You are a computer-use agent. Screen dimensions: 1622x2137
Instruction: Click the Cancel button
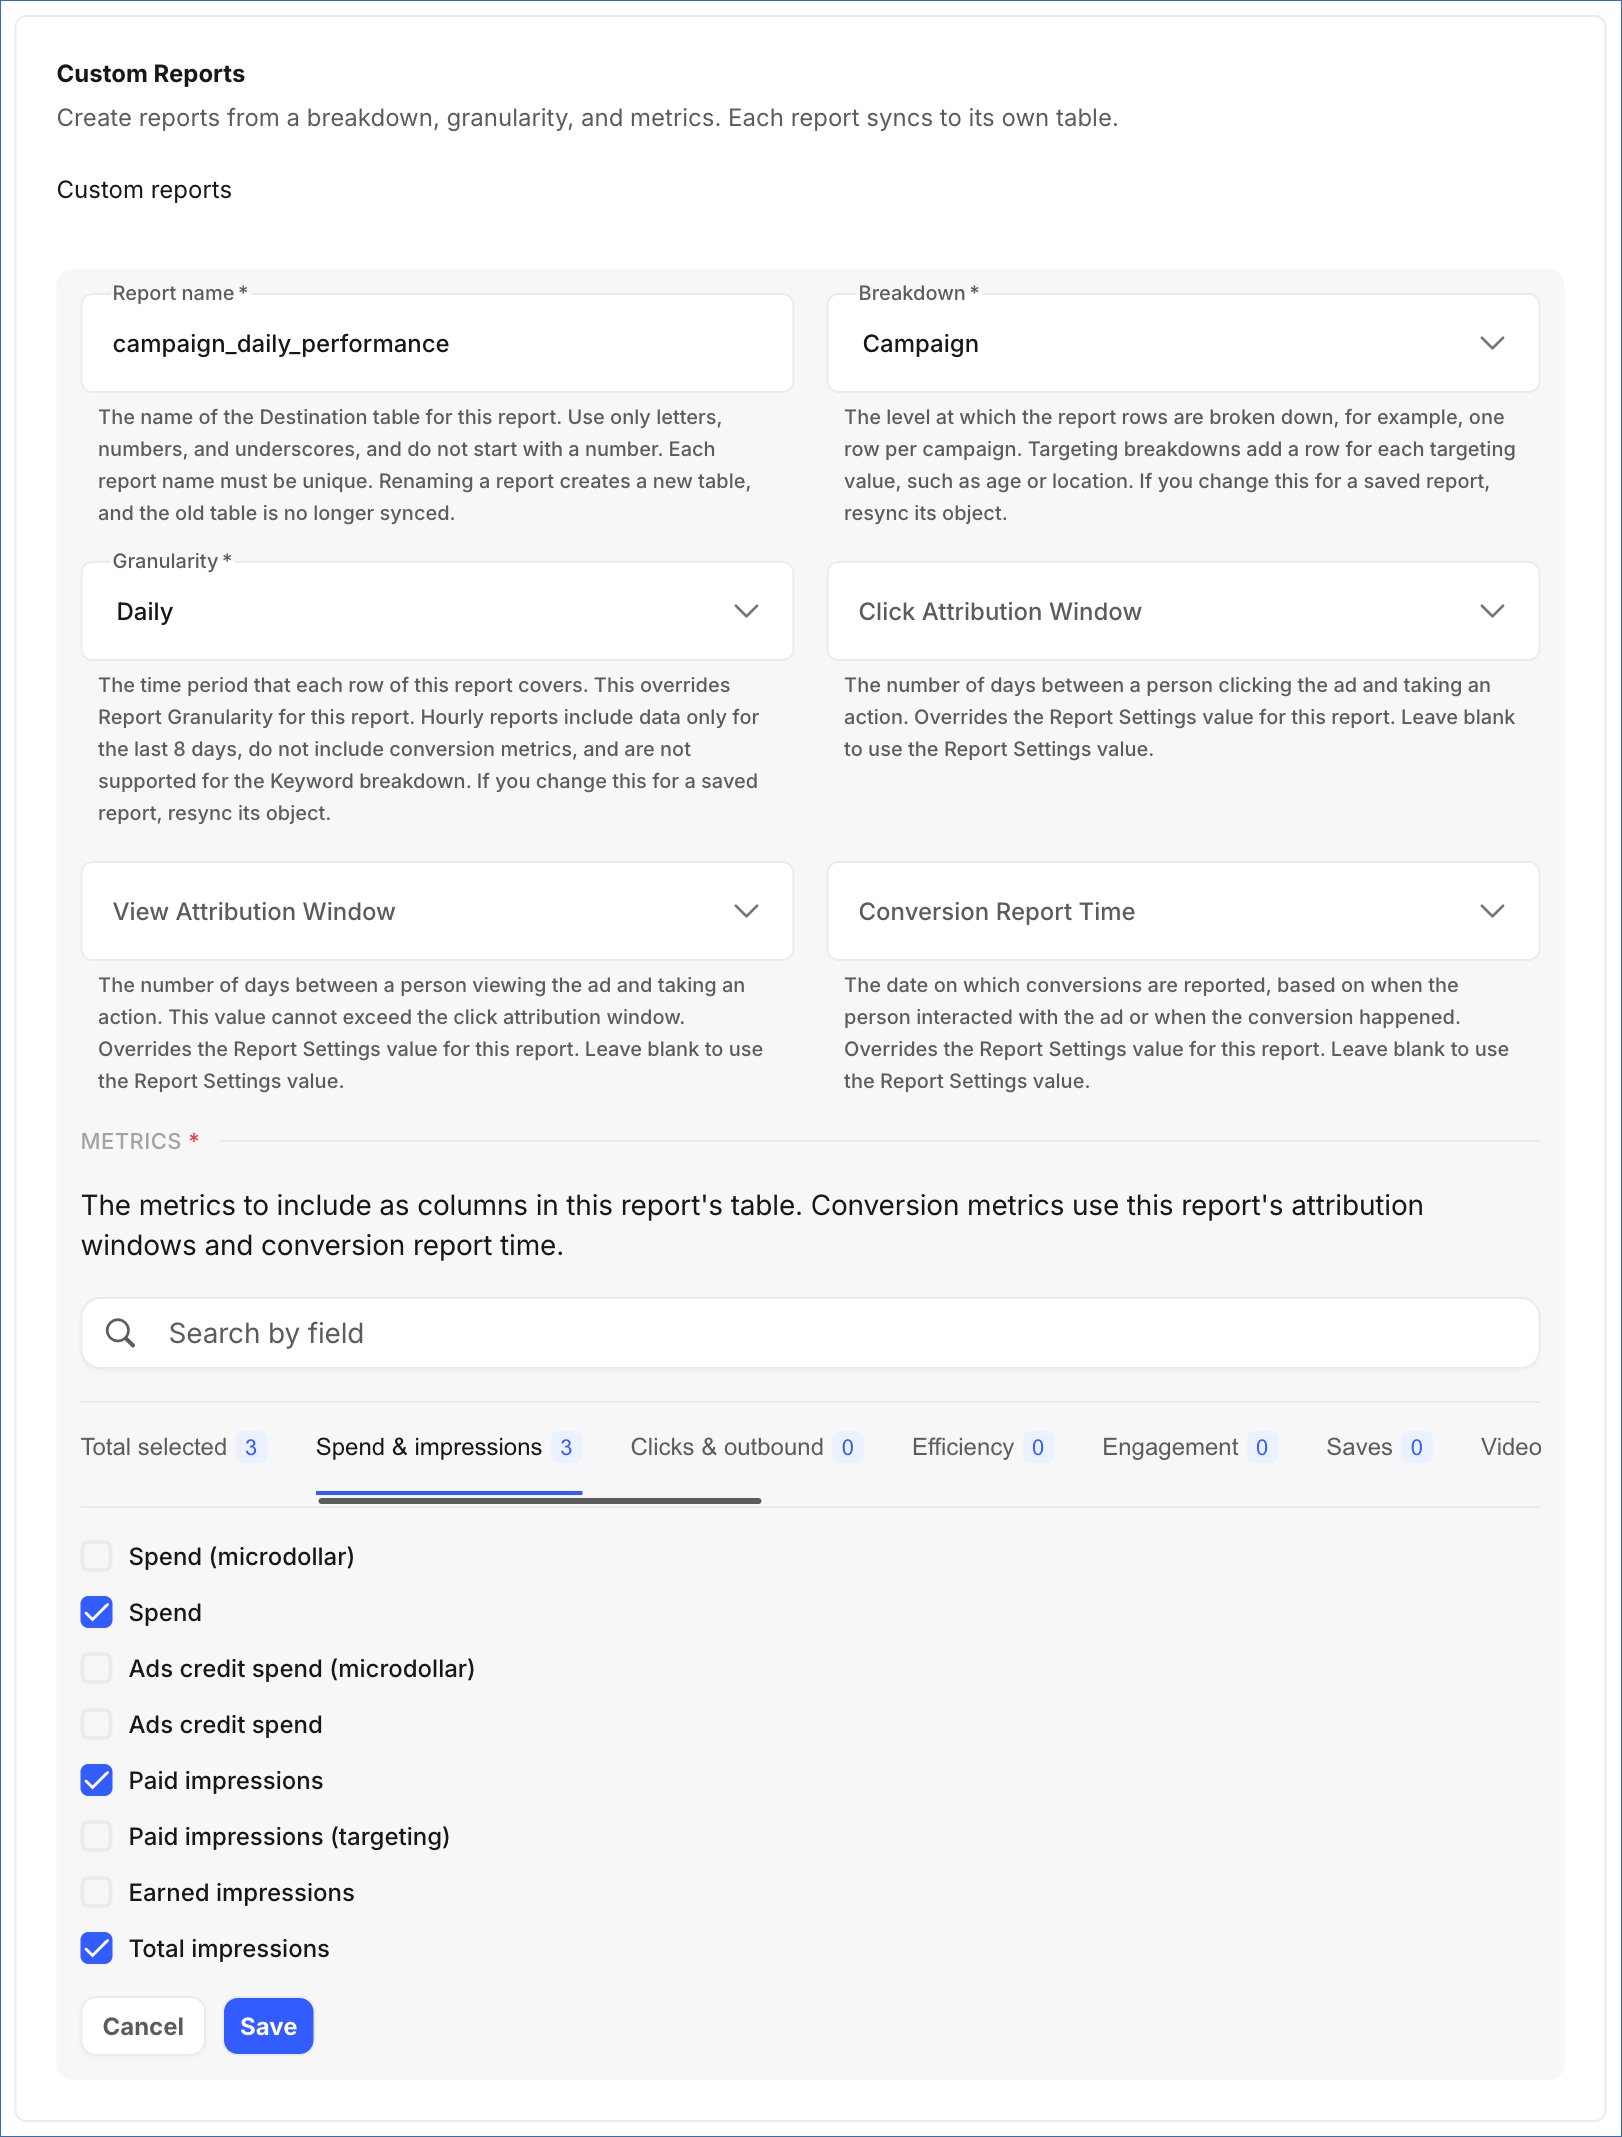[x=143, y=2026]
